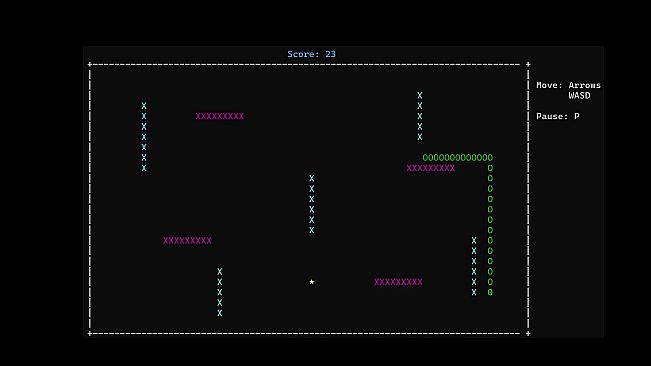Click the green snake's horizontal body segment
Image resolution: width=651 pixels, height=366 pixels.
pos(458,158)
